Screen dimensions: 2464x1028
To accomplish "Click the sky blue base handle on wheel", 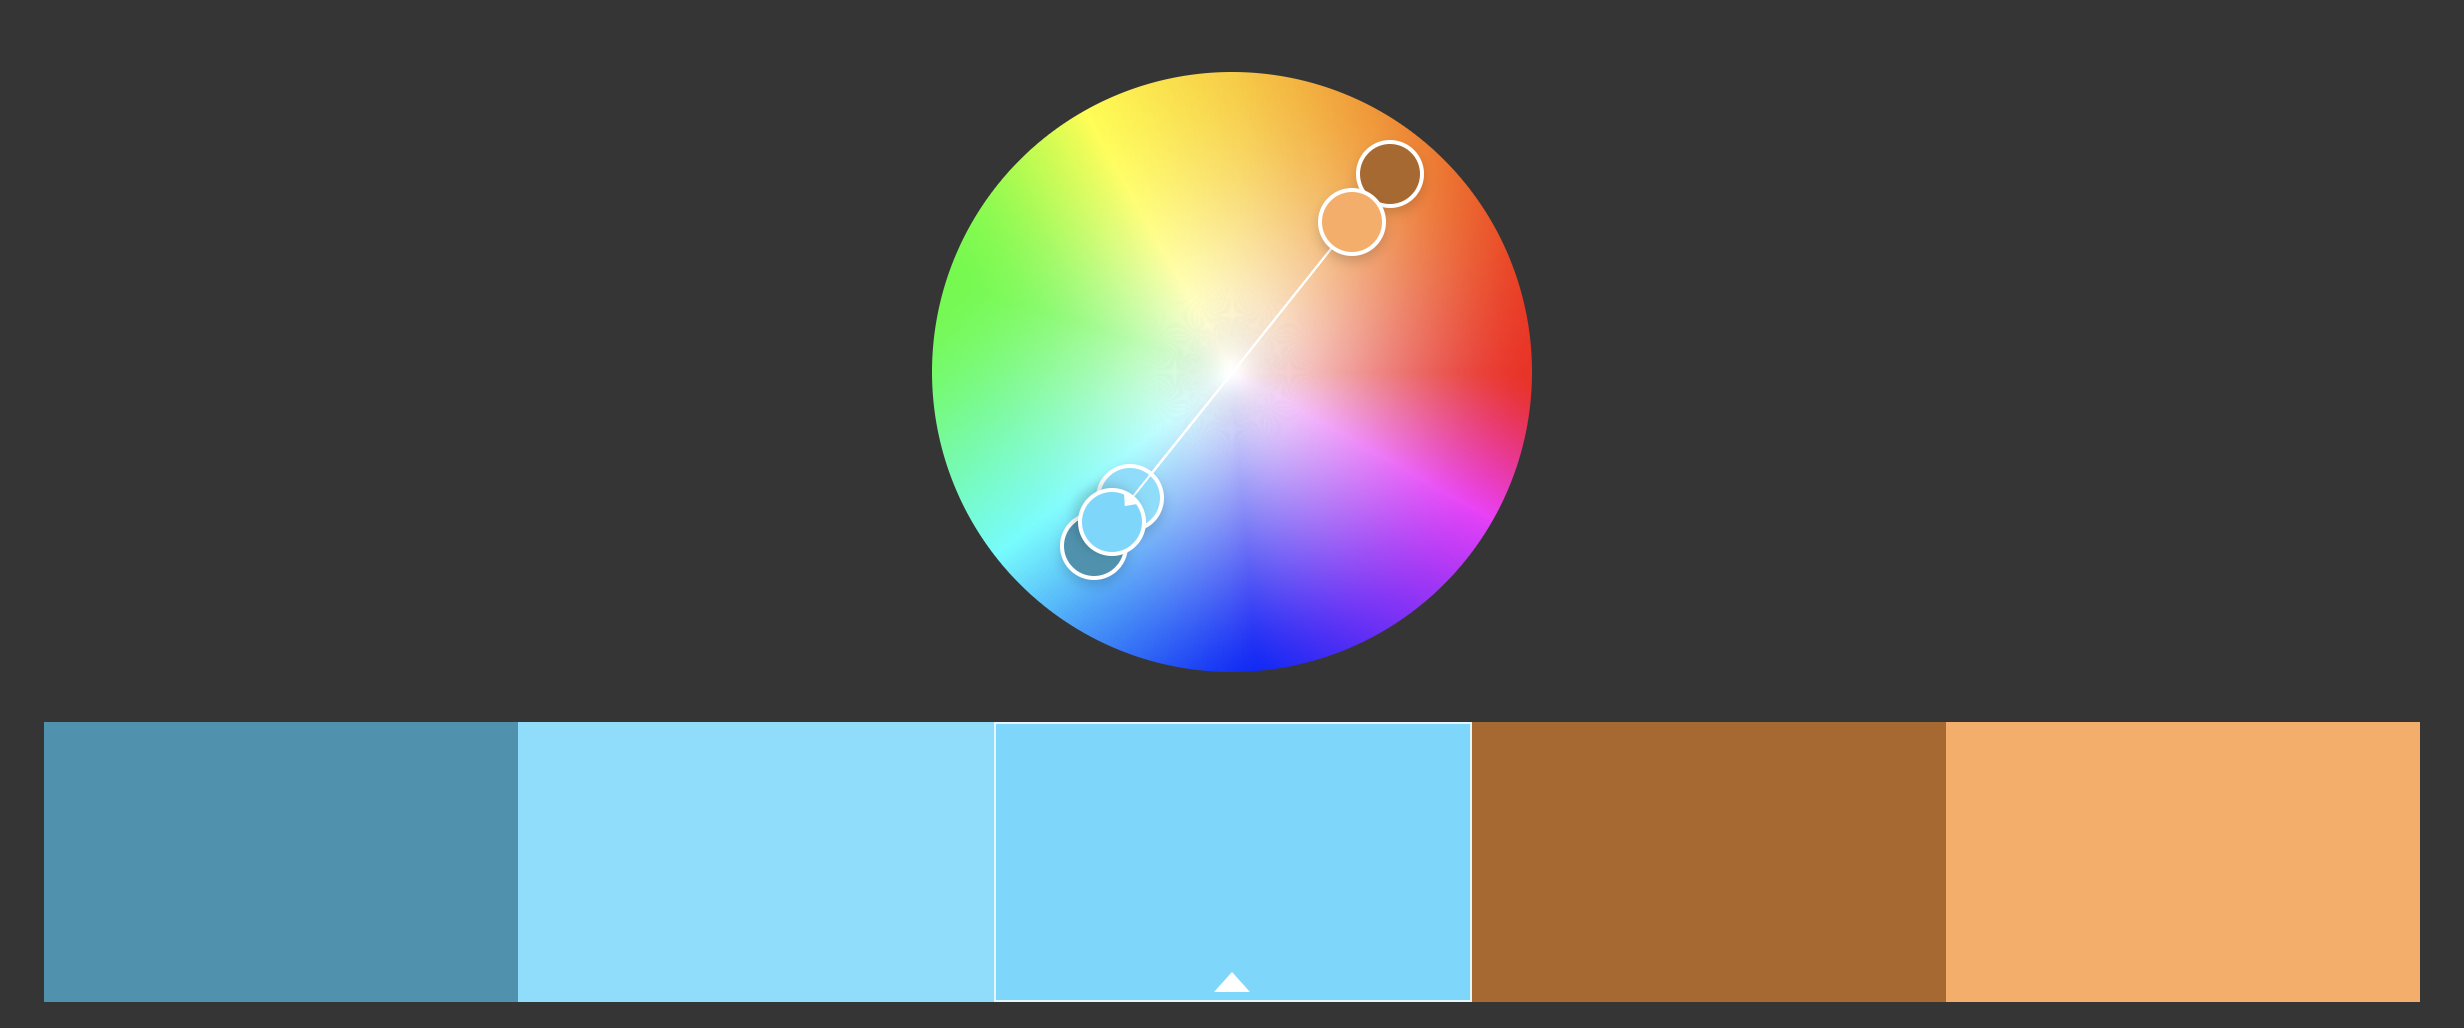I will click(1112, 522).
